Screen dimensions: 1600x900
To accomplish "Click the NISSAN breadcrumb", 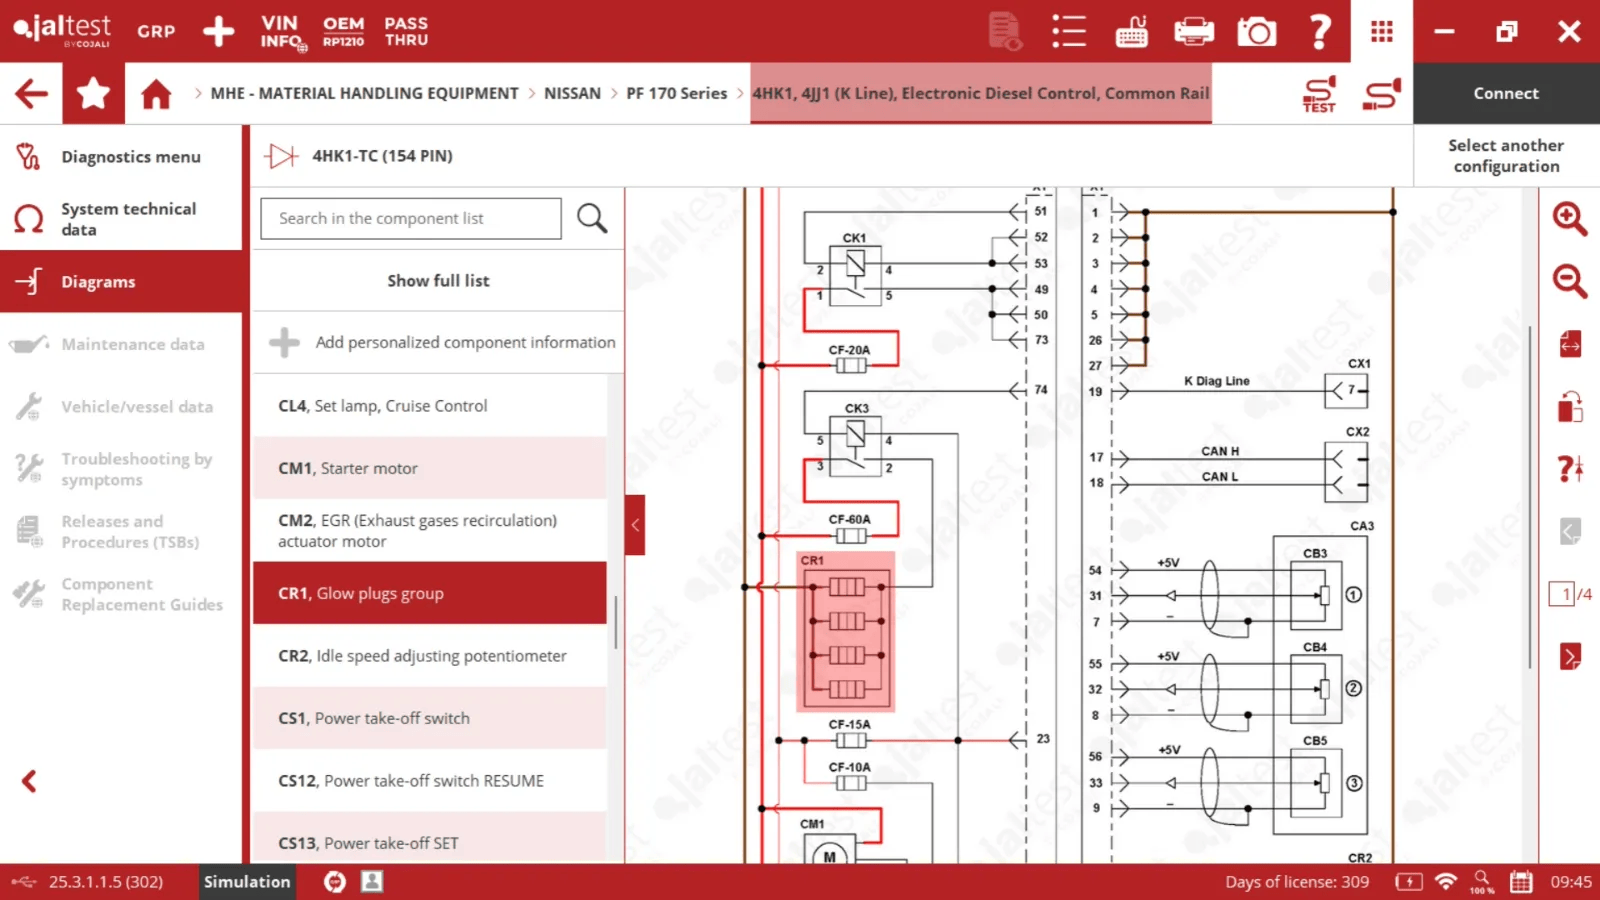I will tap(572, 93).
